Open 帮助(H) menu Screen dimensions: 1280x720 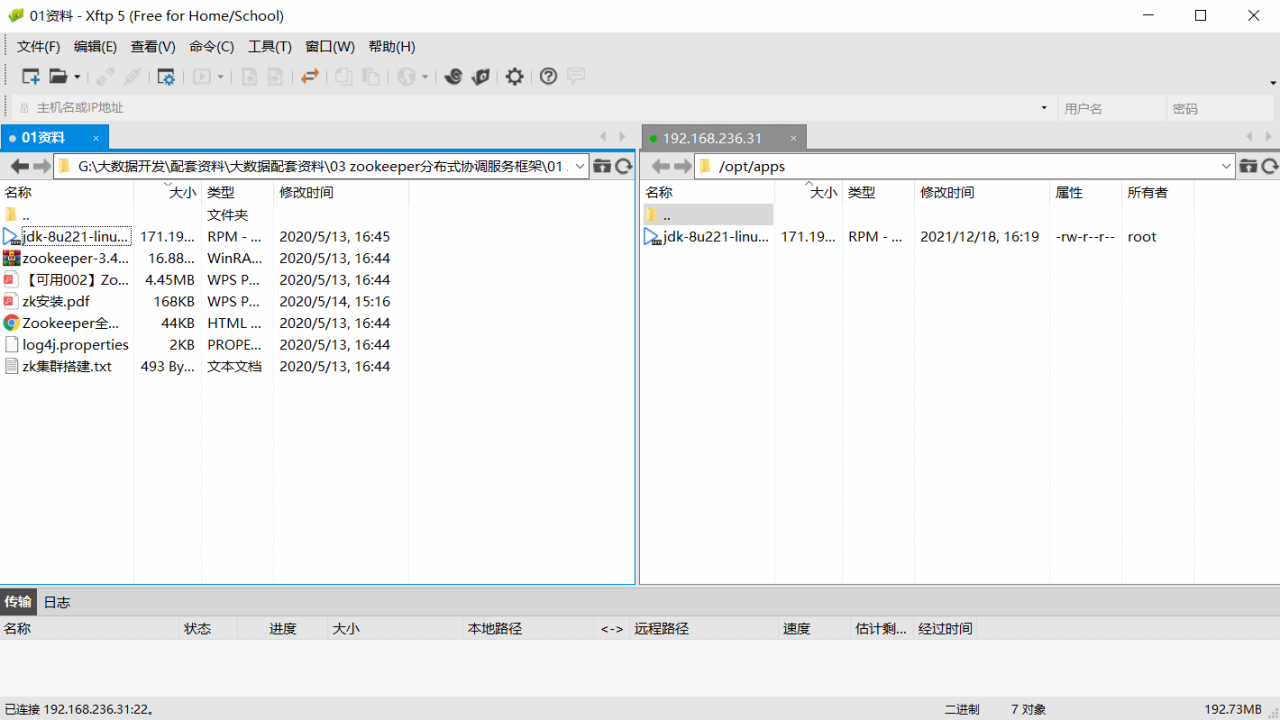pyautogui.click(x=392, y=46)
